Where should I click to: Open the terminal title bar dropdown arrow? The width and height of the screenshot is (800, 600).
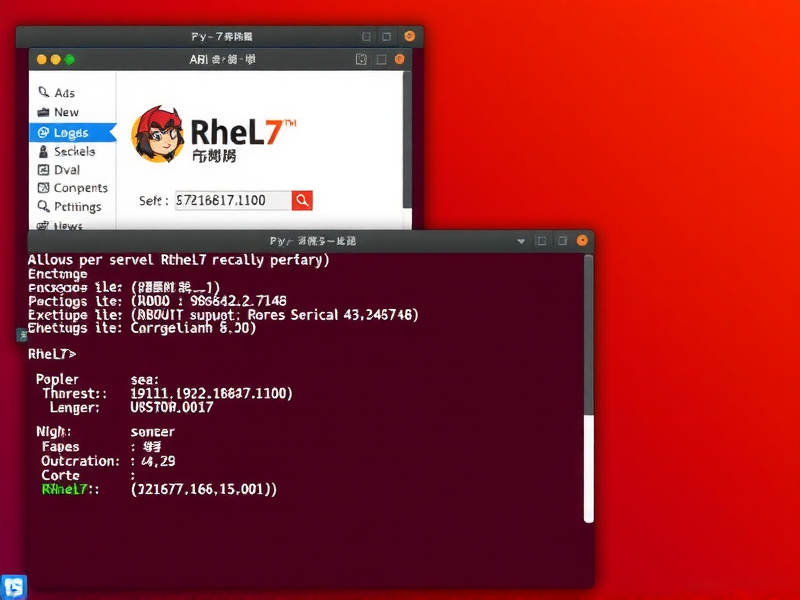(521, 240)
